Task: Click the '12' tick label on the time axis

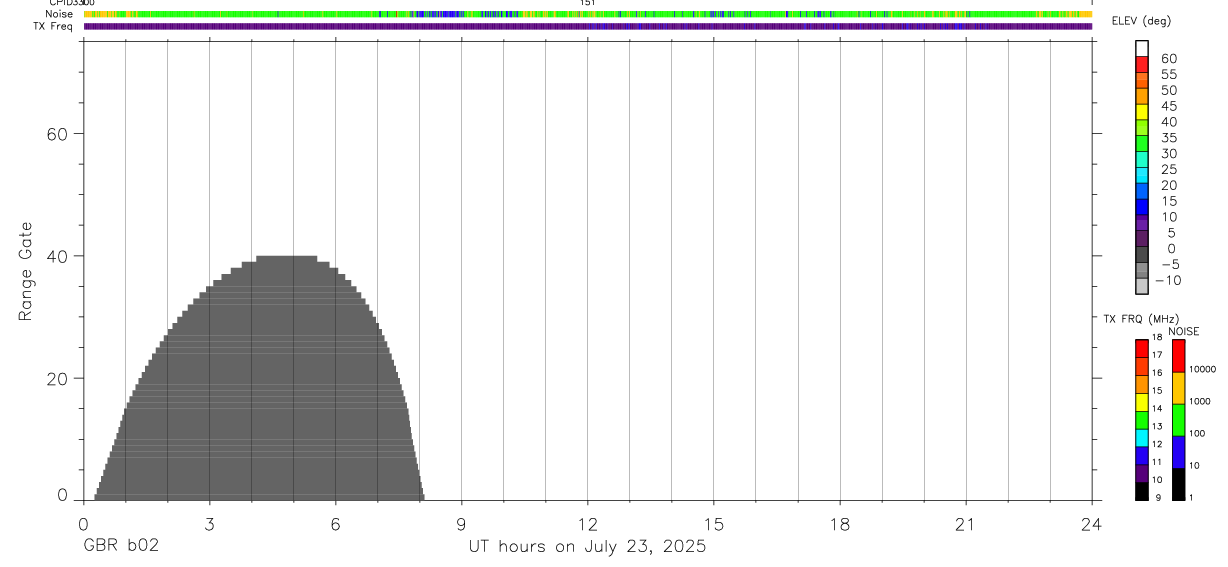Action: (588, 524)
